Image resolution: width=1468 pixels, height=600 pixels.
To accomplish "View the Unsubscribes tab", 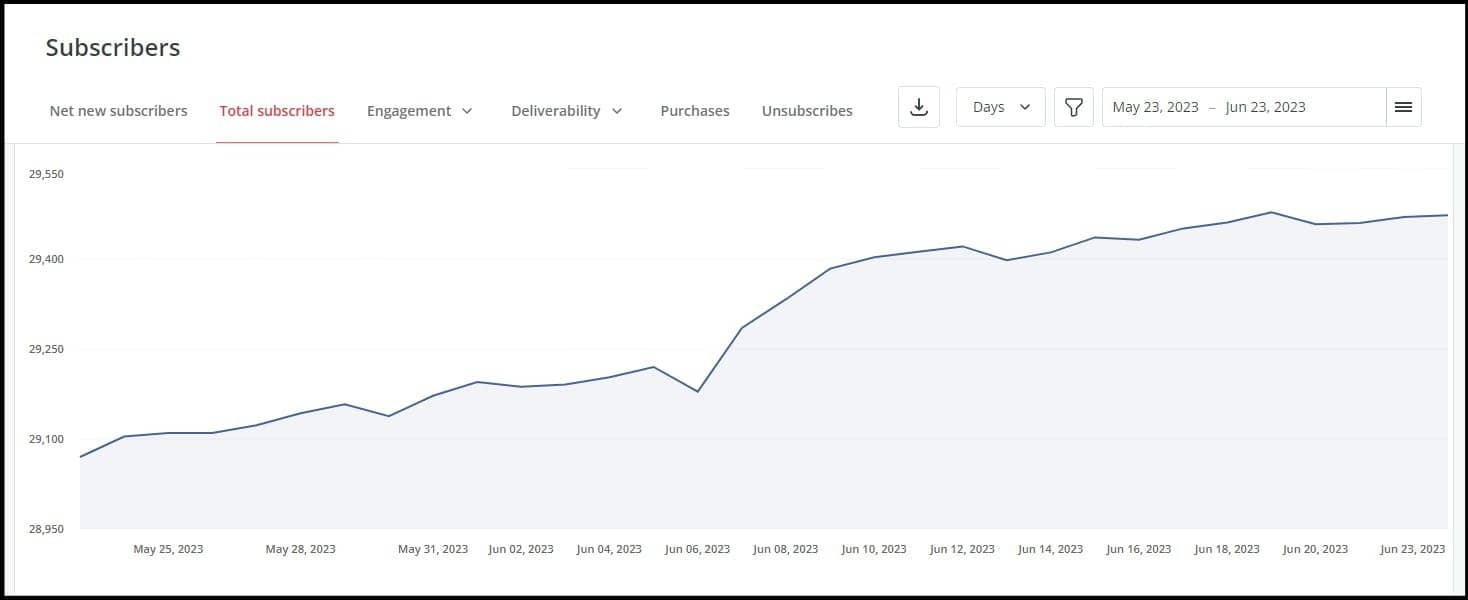I will [x=807, y=111].
